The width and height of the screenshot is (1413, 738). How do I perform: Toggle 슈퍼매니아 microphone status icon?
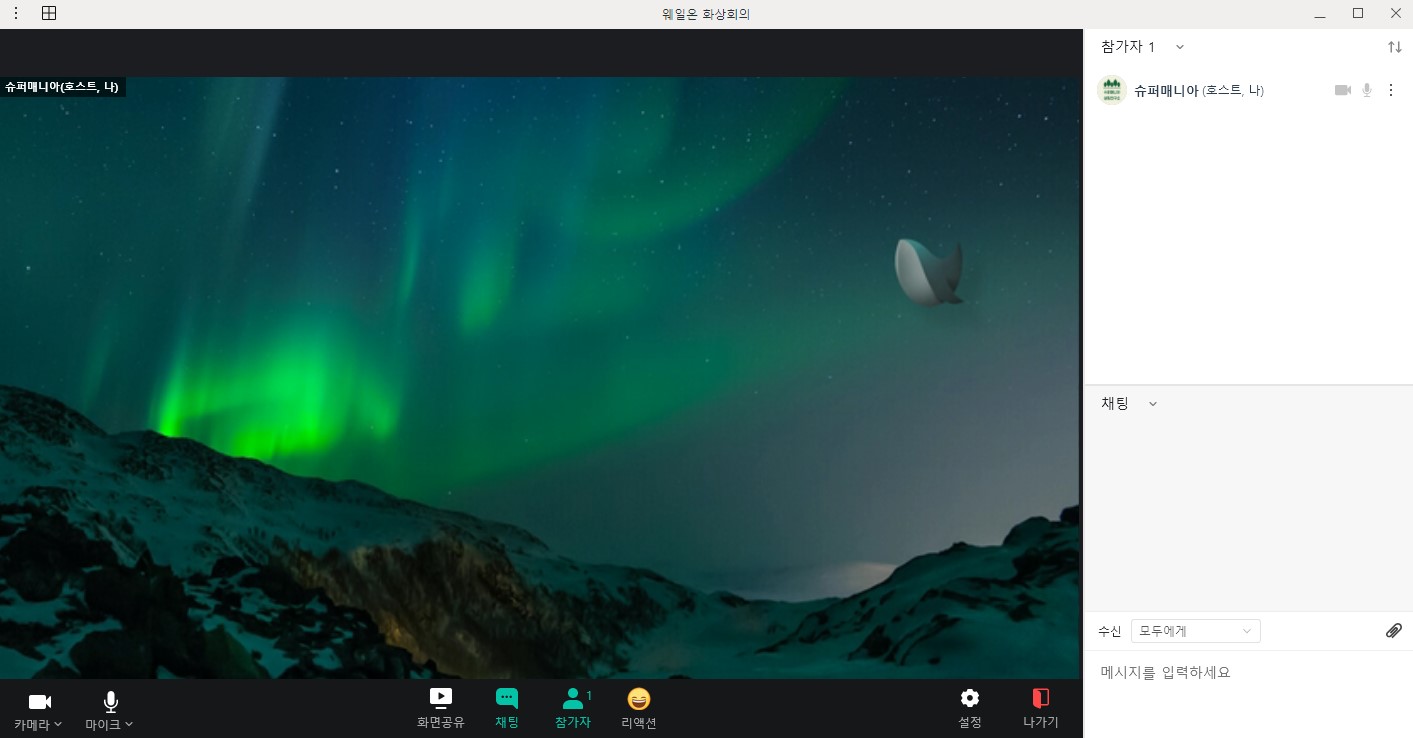pyautogui.click(x=1367, y=90)
